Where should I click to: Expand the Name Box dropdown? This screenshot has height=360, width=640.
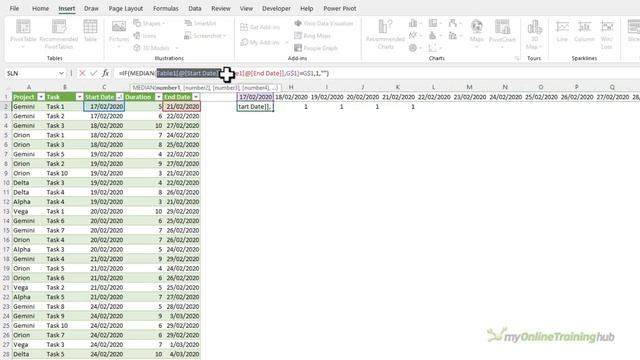coord(61,73)
